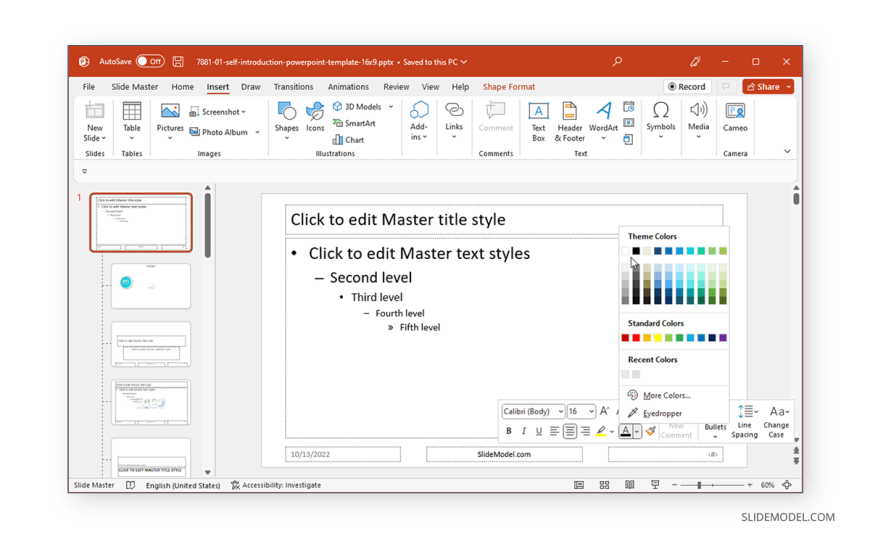The width and height of the screenshot is (870, 539).
Task: Toggle Bold in the mini toolbar
Action: pos(508,431)
